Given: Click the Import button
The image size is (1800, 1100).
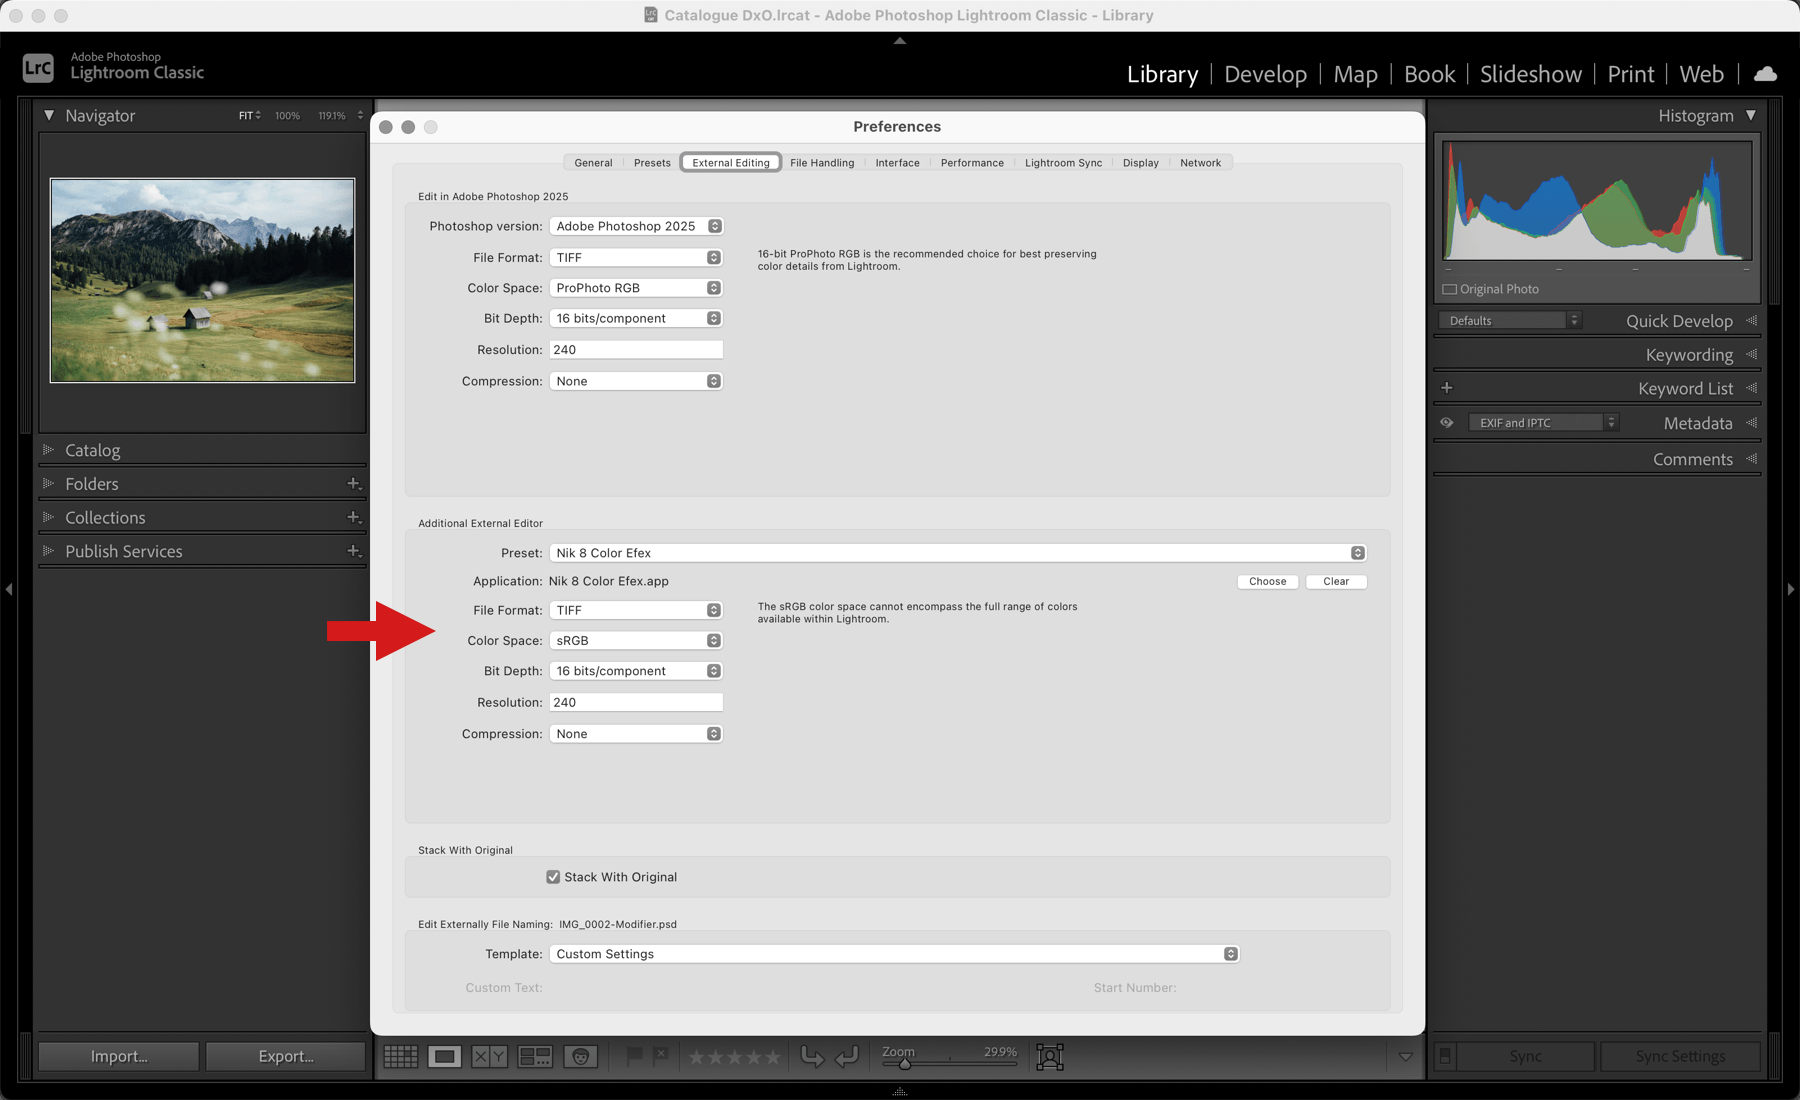Looking at the screenshot, I should click(x=119, y=1056).
